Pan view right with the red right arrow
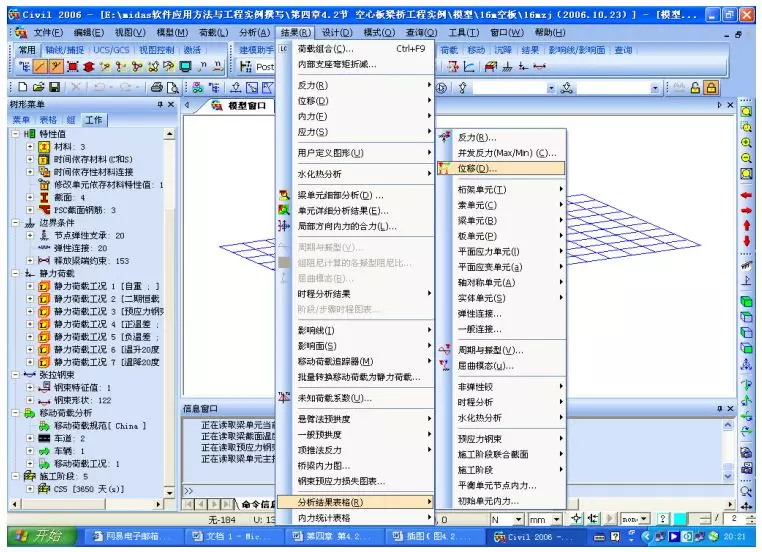Screen dimensions: 762x552 pyautogui.click(x=746, y=210)
